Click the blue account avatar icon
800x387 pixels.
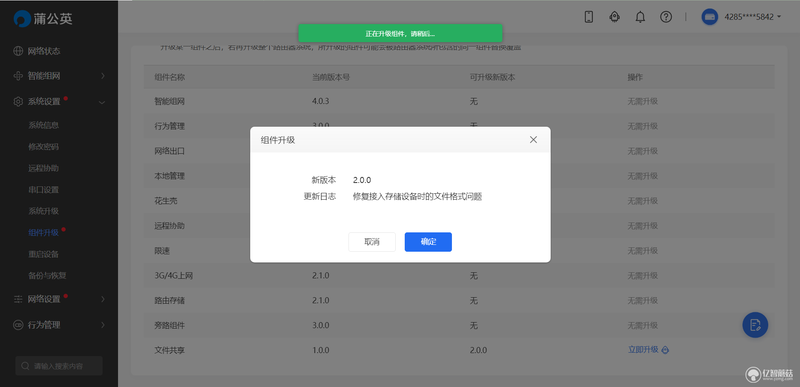click(710, 17)
